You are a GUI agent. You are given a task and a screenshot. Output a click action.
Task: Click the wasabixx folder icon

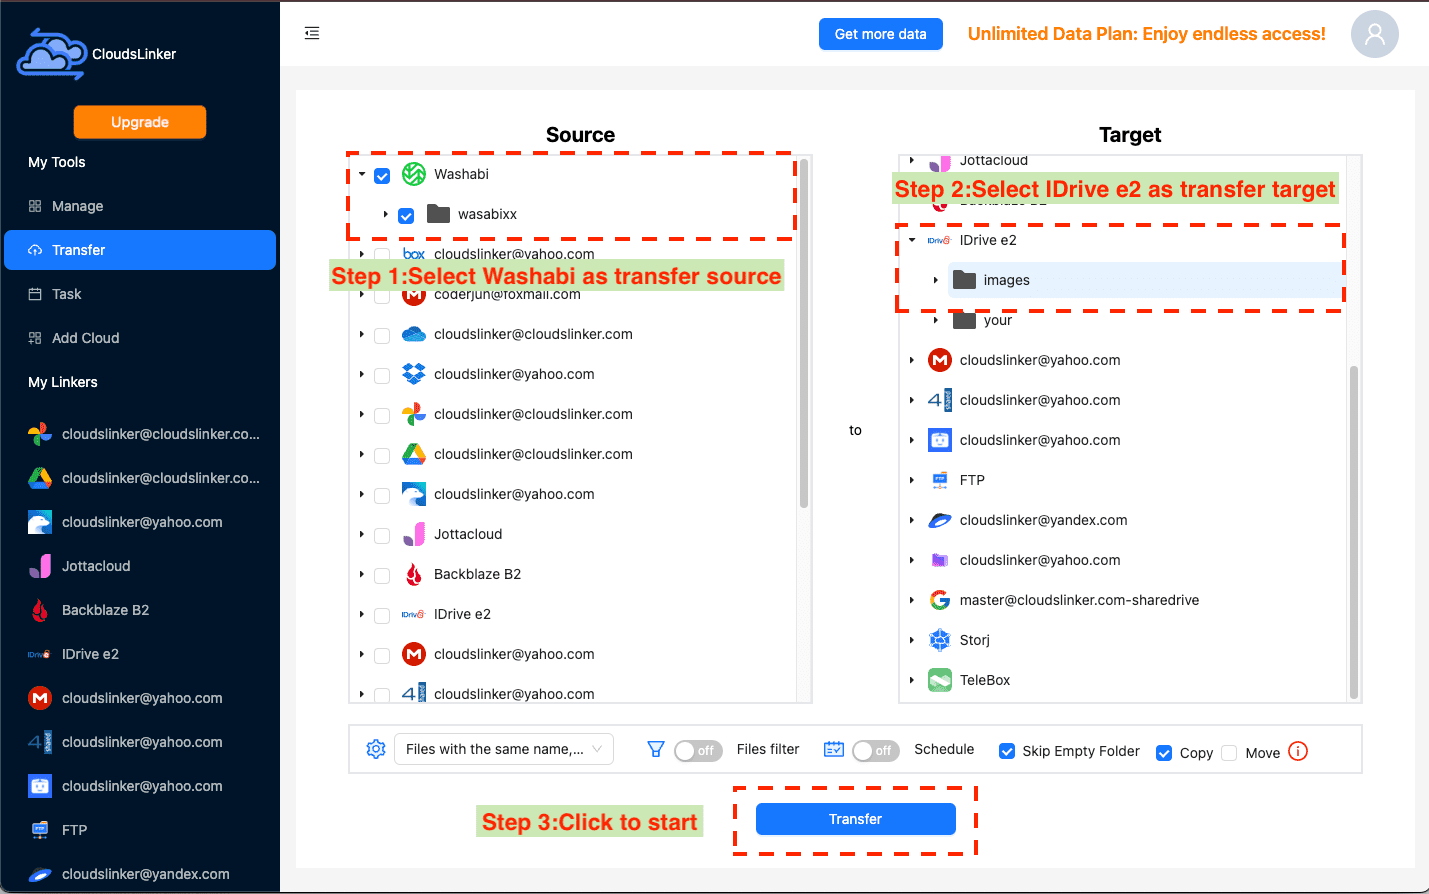click(x=438, y=213)
